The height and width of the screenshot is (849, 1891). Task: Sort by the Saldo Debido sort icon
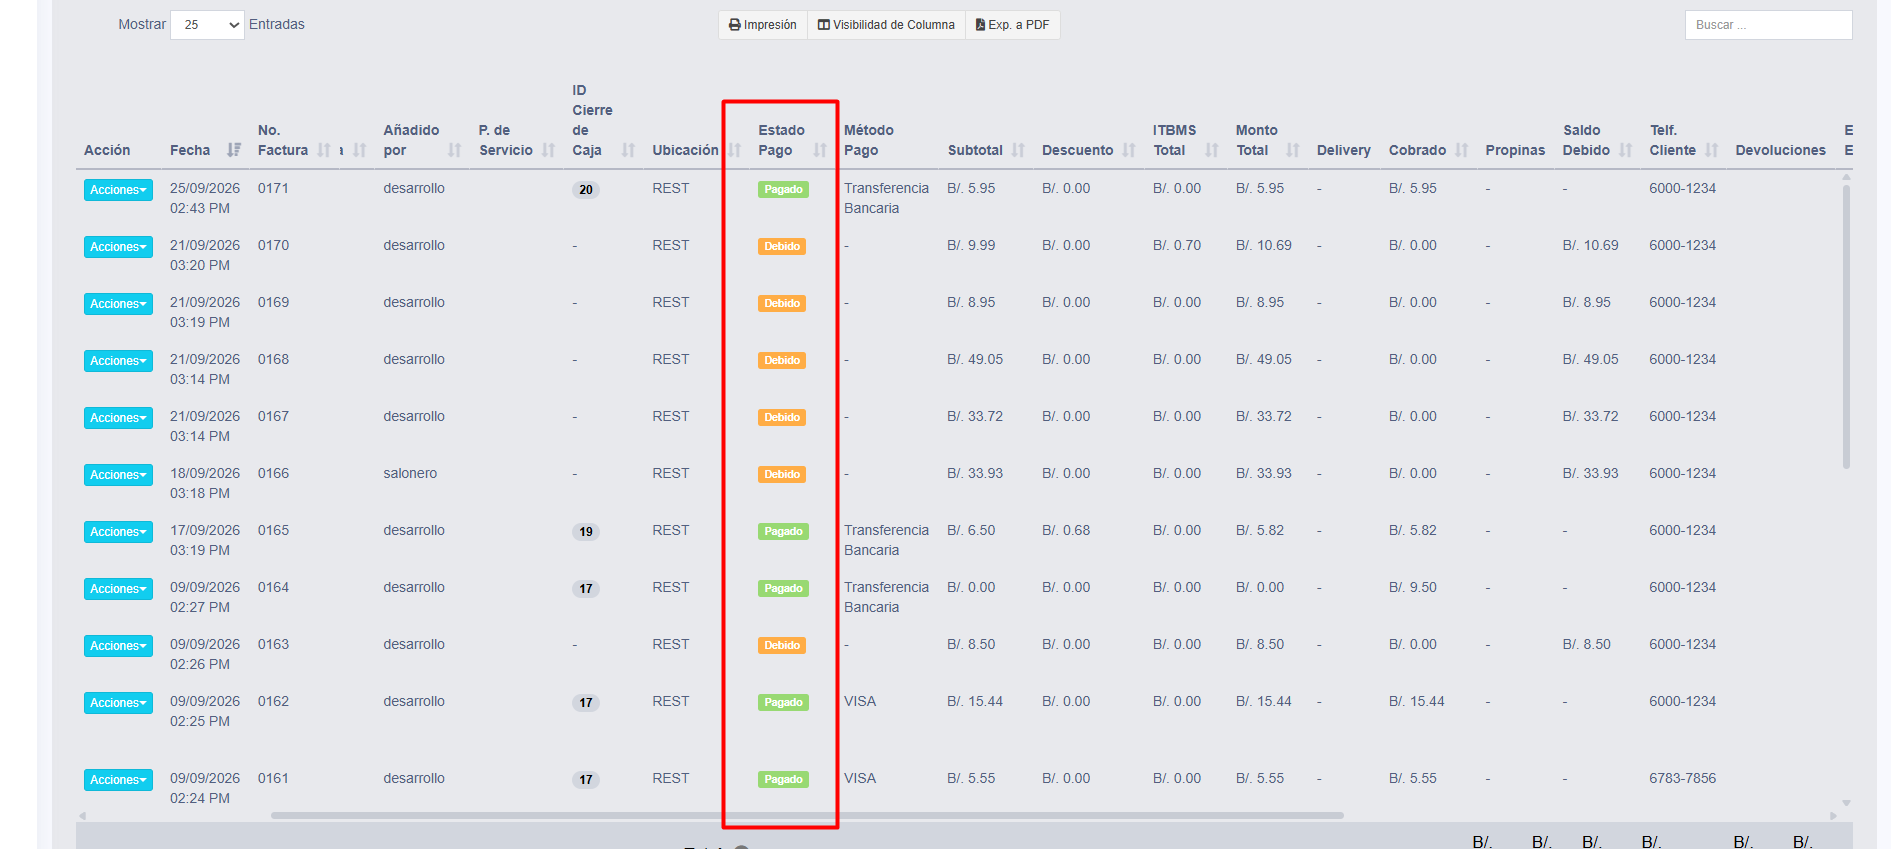click(x=1626, y=150)
